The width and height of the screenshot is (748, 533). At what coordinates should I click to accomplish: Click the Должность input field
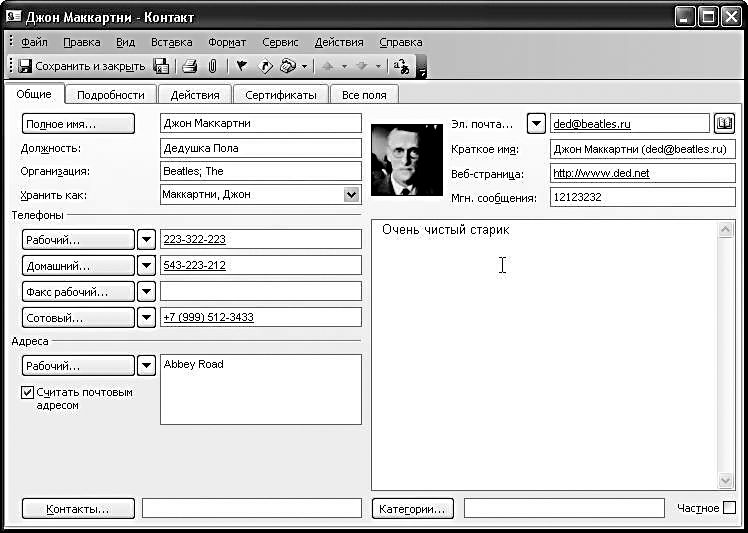point(260,148)
